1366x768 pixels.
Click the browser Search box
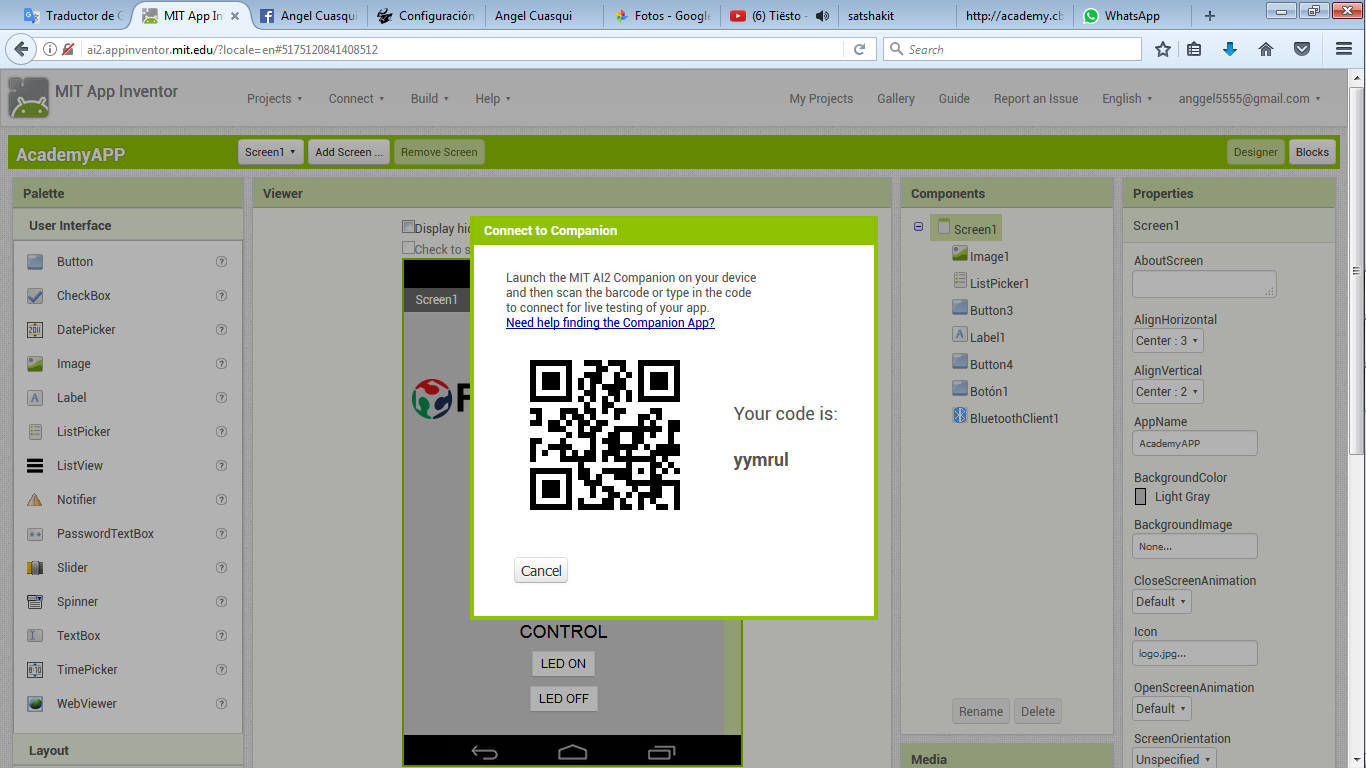pos(1012,49)
